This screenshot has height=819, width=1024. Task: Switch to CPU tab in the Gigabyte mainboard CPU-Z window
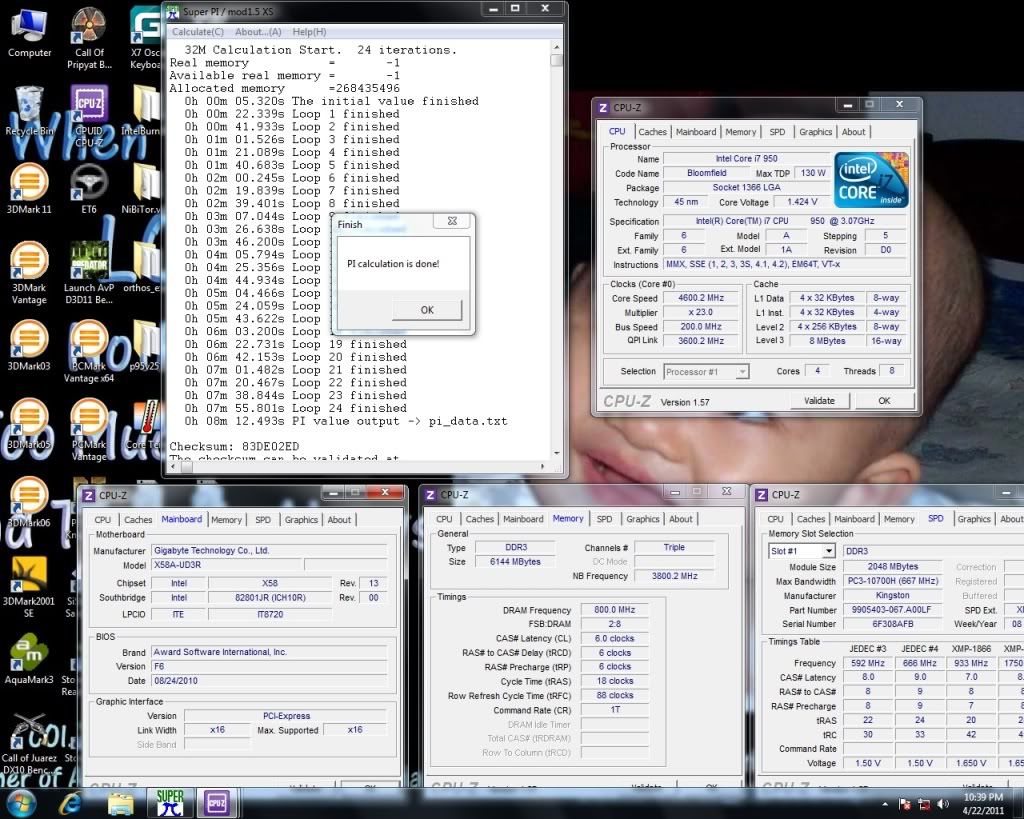(103, 519)
